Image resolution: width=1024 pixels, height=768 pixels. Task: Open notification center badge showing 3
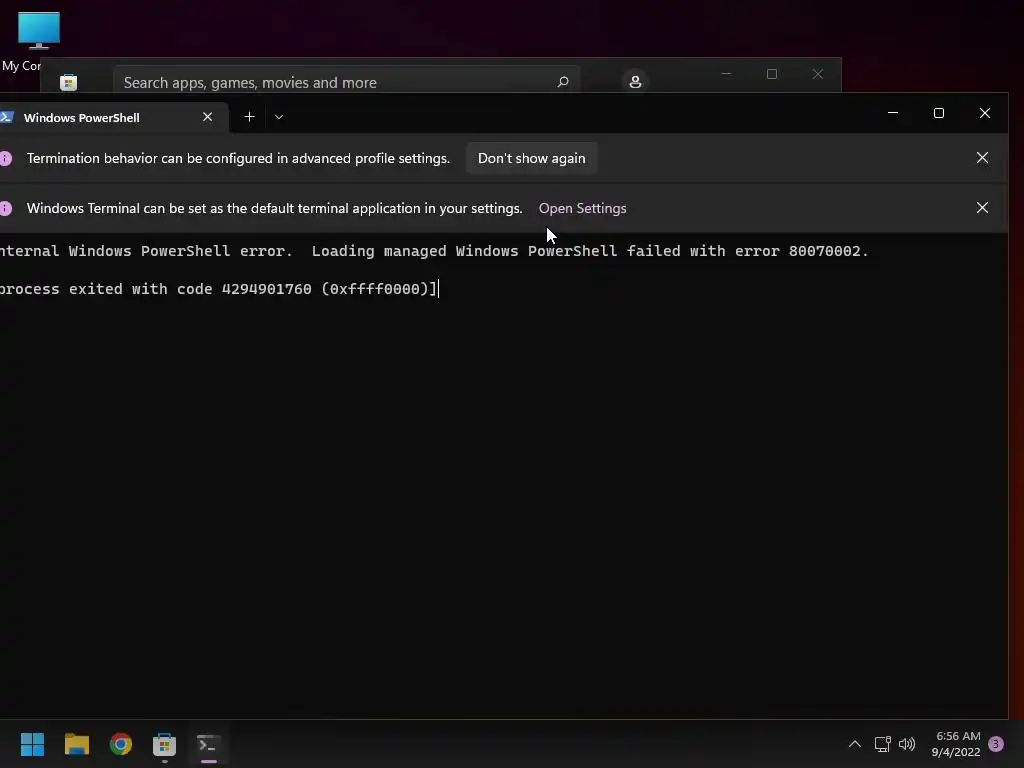[x=996, y=744]
